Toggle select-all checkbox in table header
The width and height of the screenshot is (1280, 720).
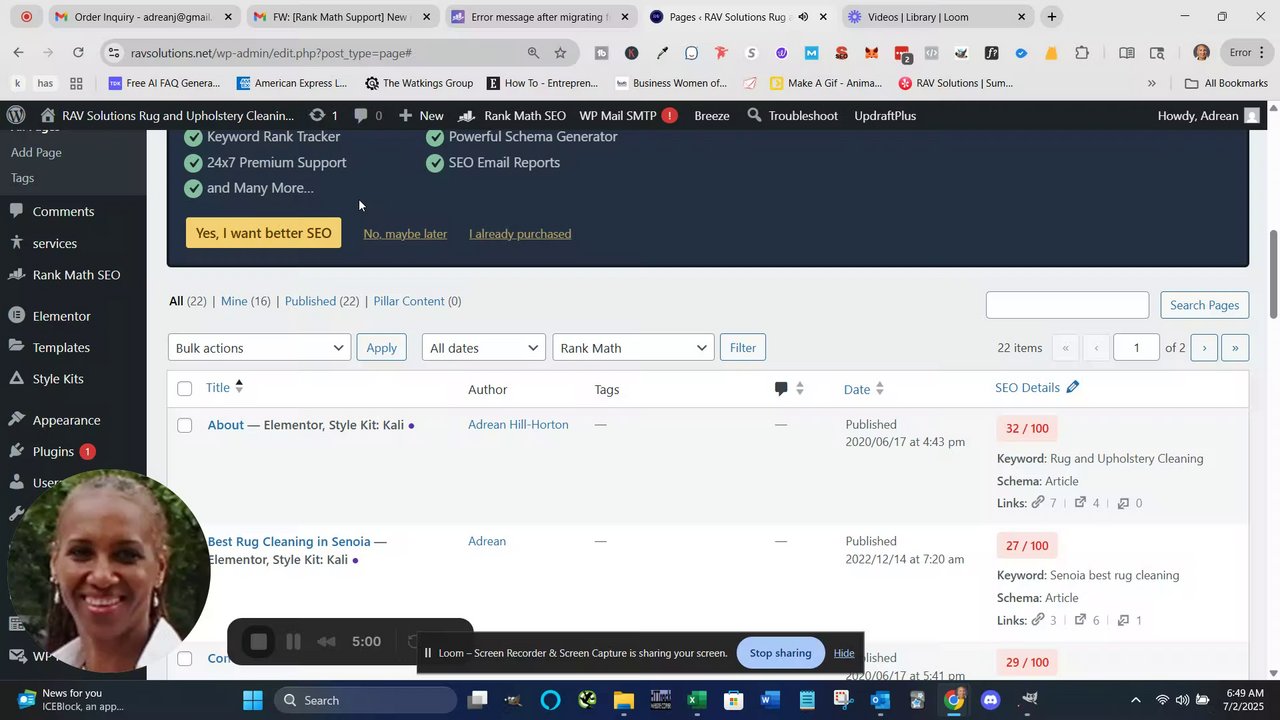184,388
